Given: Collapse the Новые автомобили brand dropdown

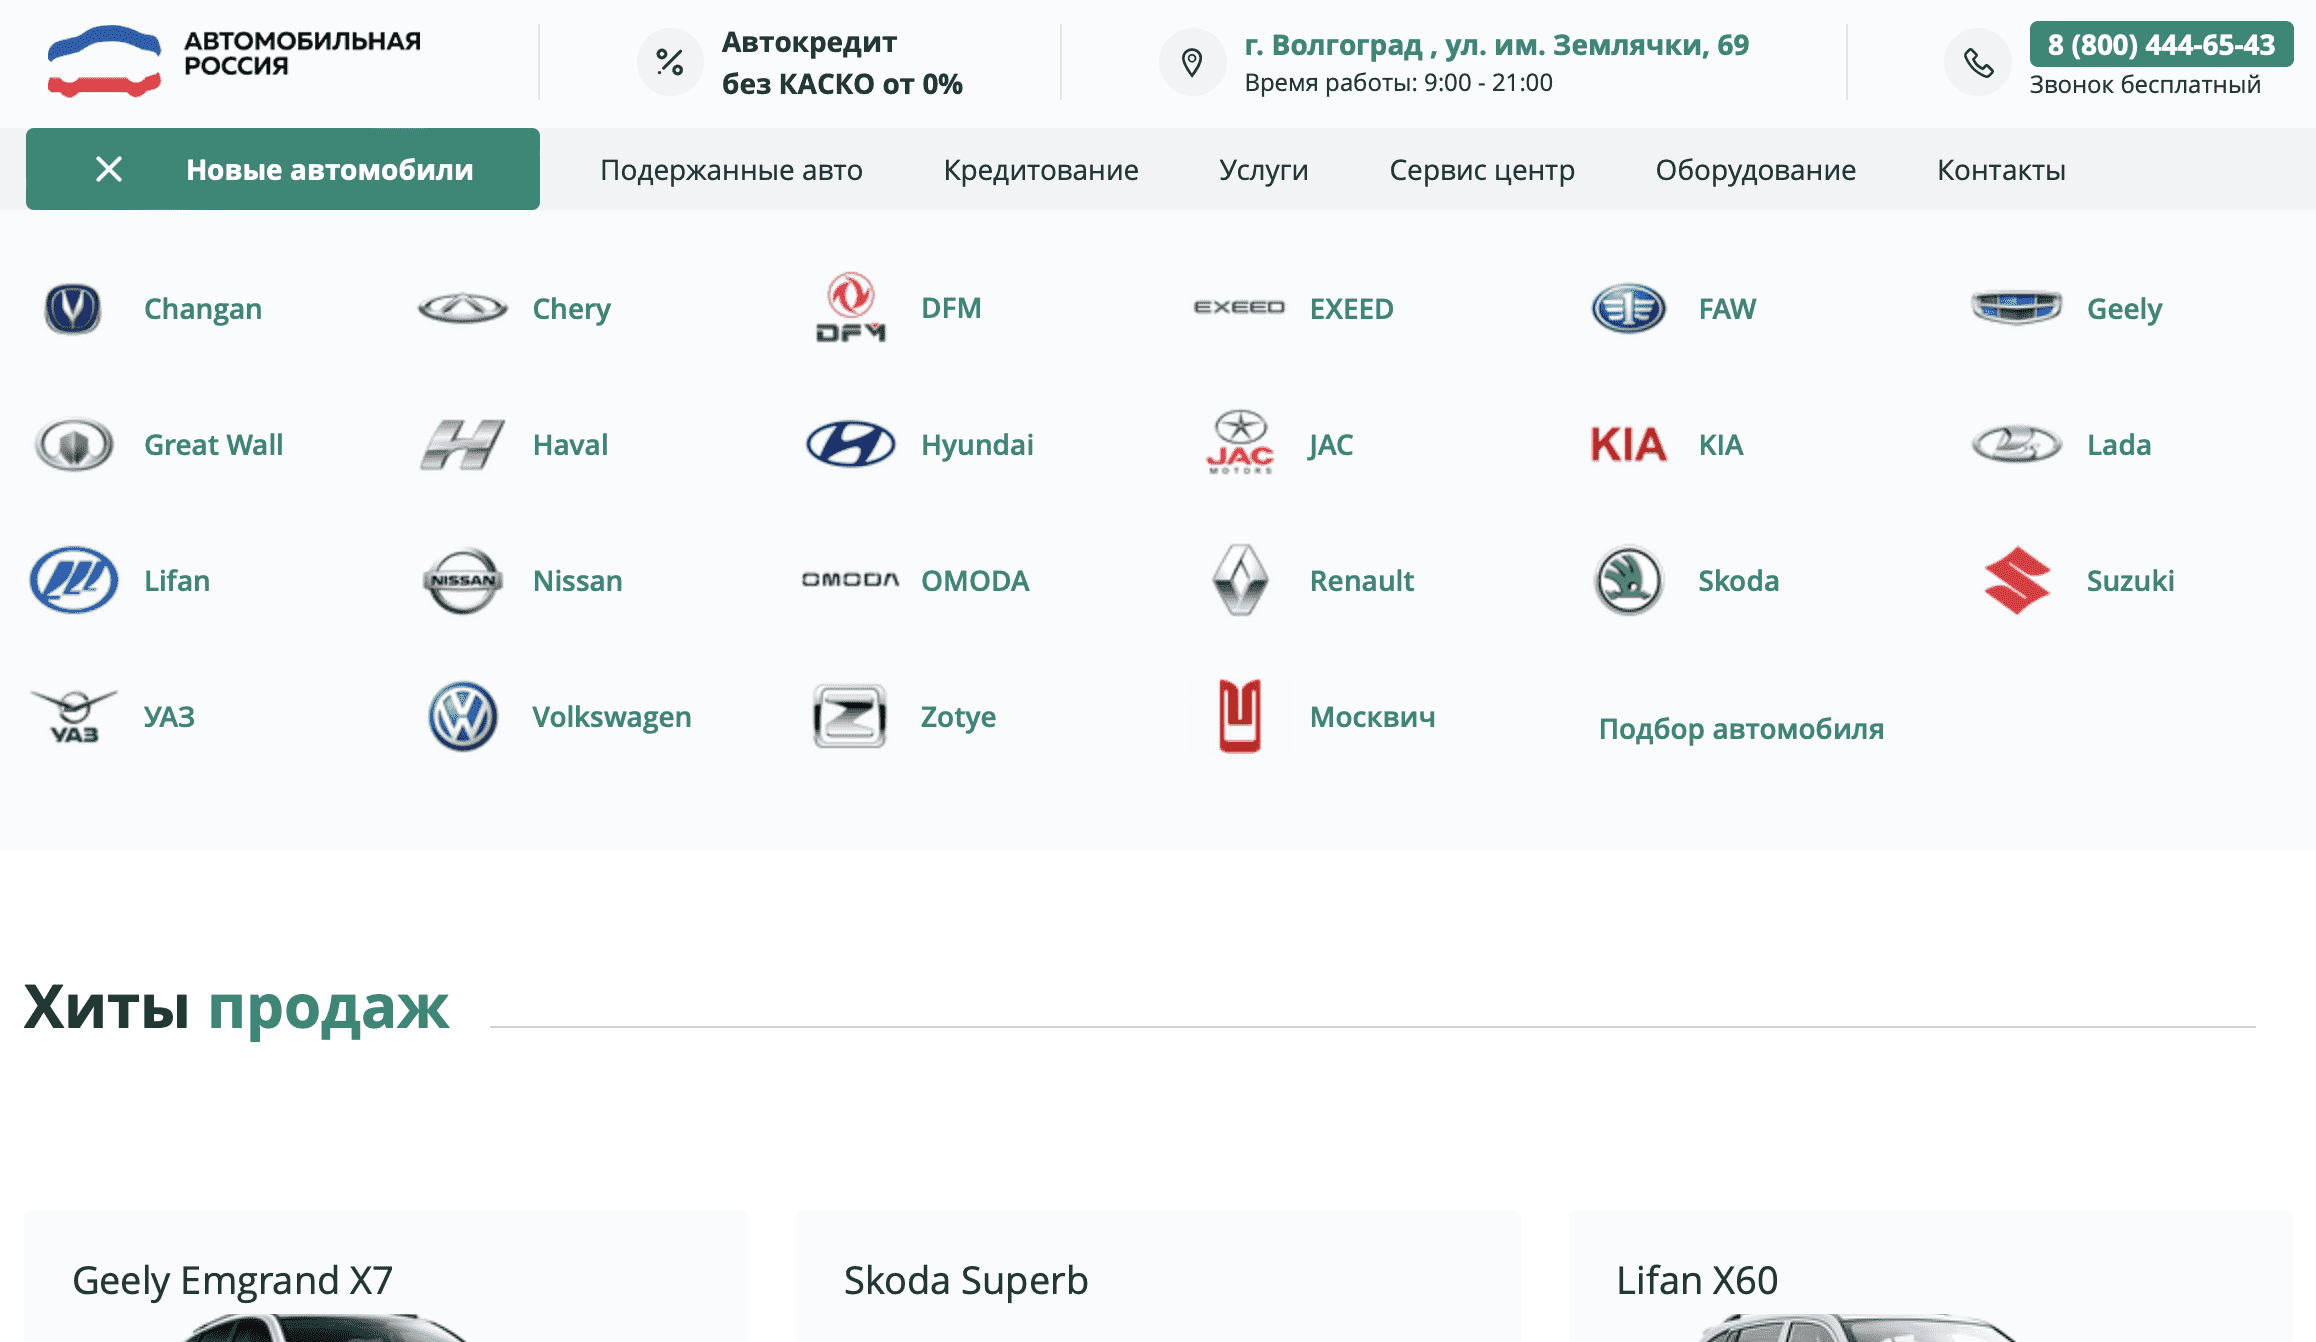Looking at the screenshot, I should tap(330, 169).
